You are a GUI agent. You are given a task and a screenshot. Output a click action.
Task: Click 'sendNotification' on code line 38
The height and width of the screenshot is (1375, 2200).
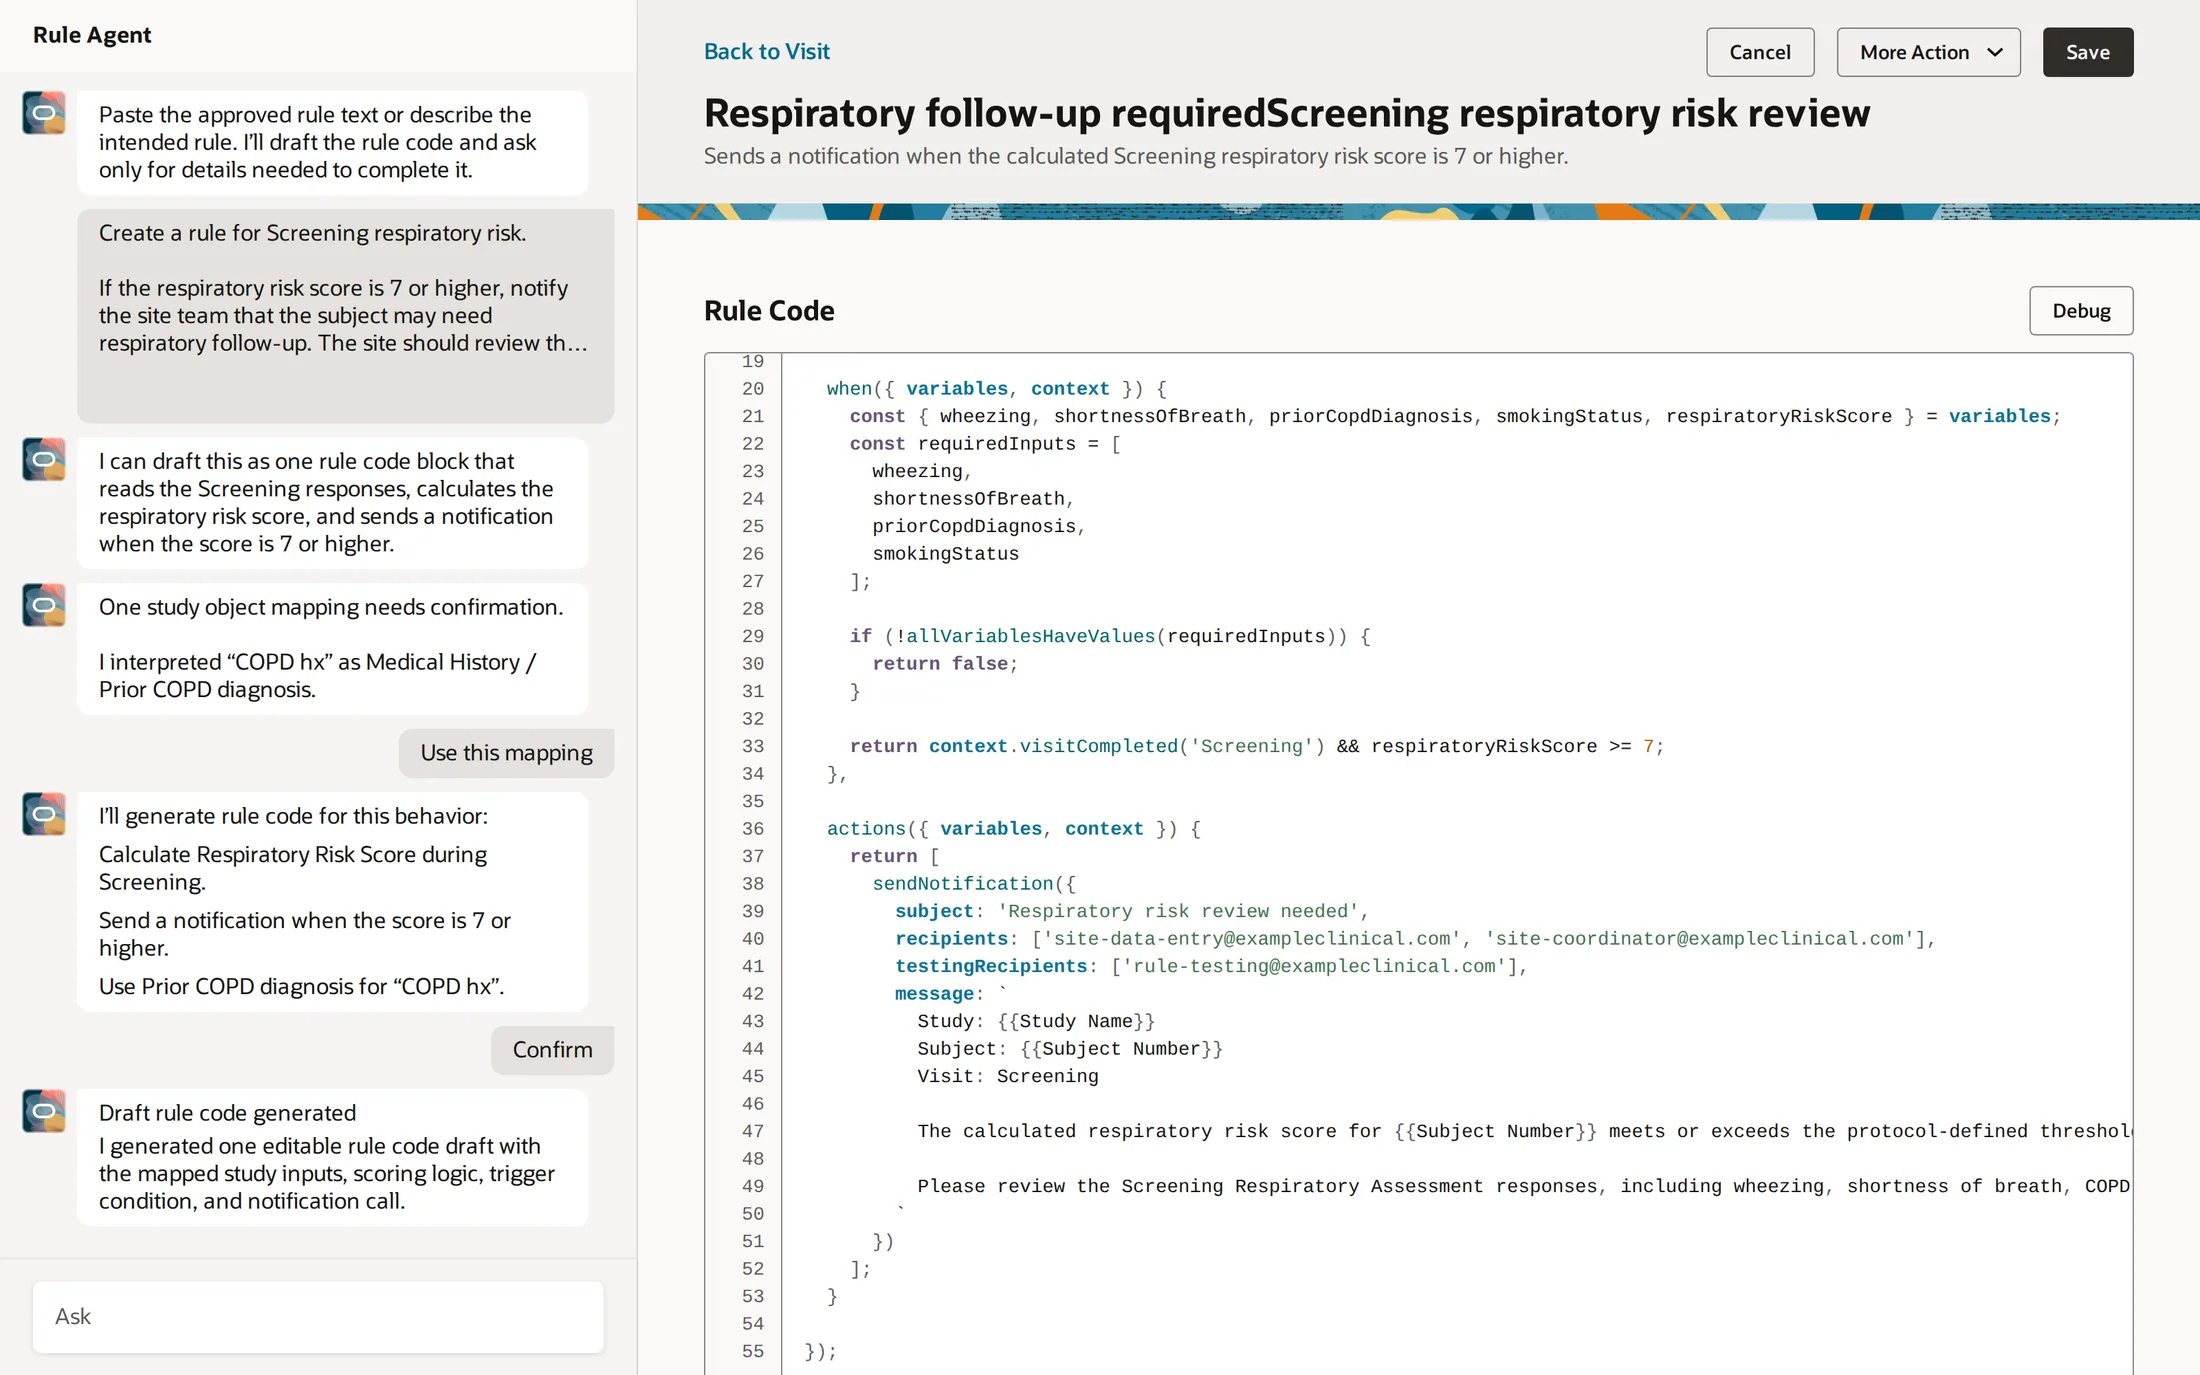(962, 884)
